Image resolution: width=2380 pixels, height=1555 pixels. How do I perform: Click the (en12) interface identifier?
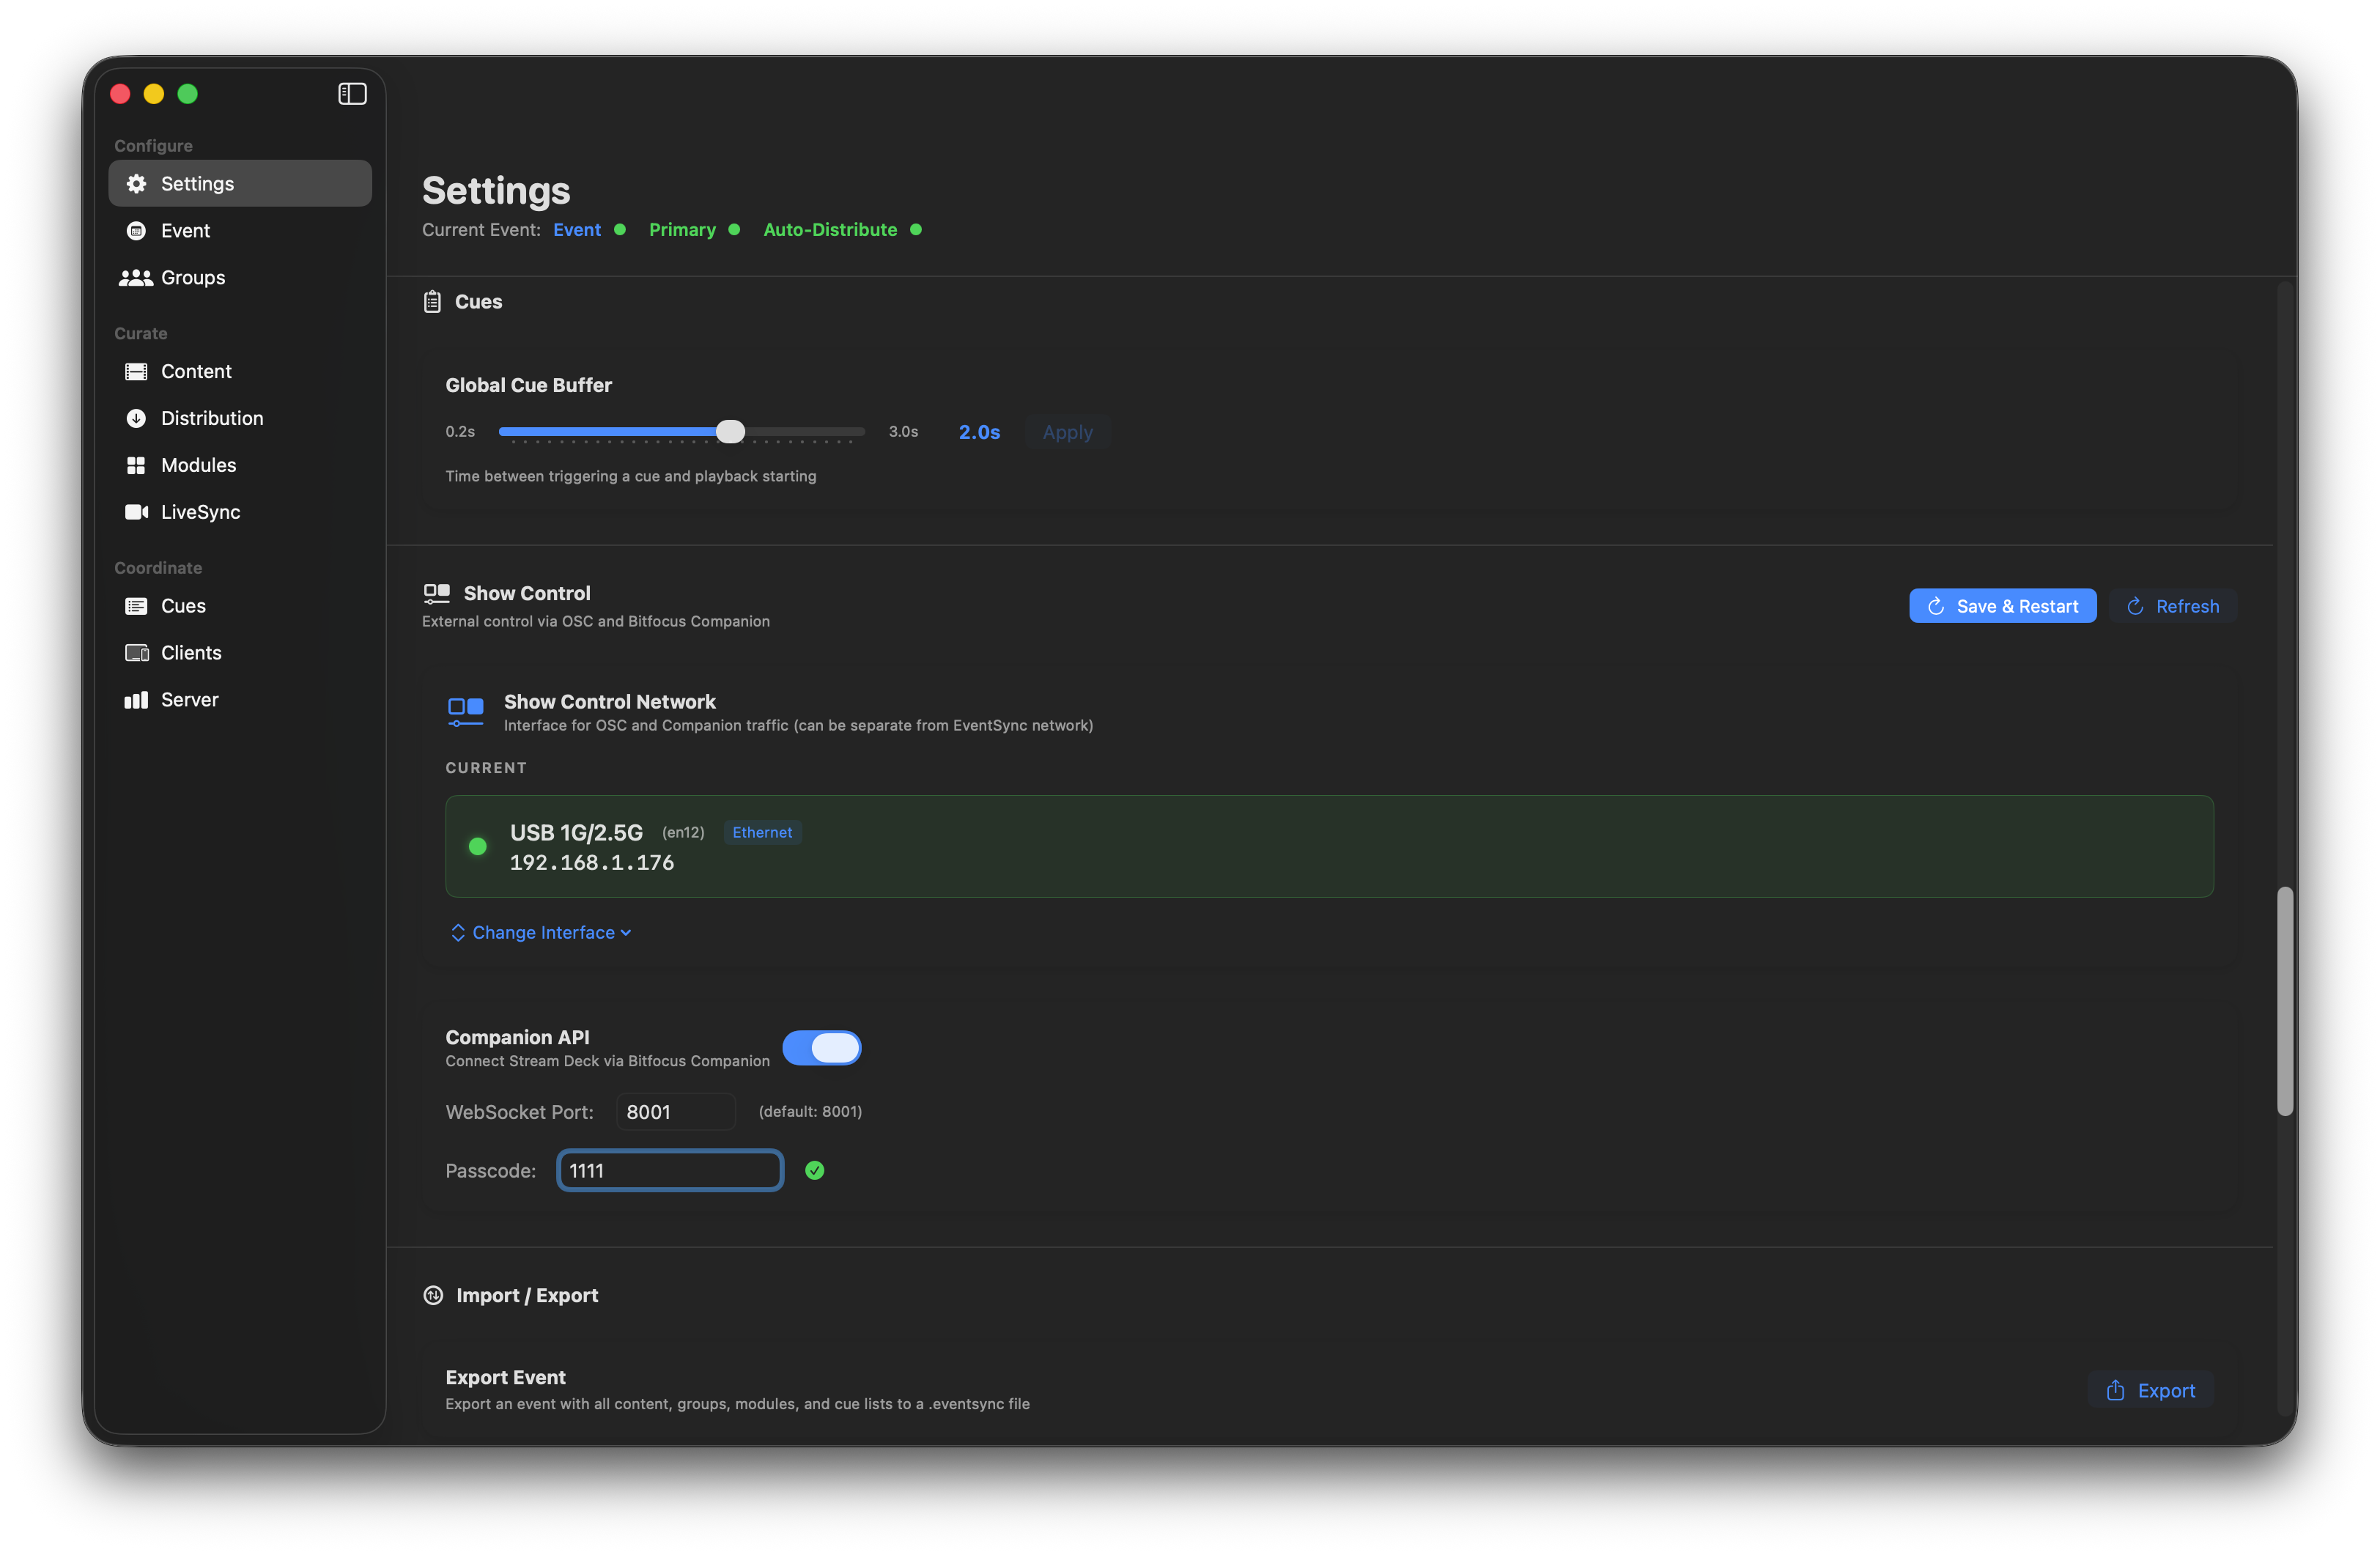(683, 833)
